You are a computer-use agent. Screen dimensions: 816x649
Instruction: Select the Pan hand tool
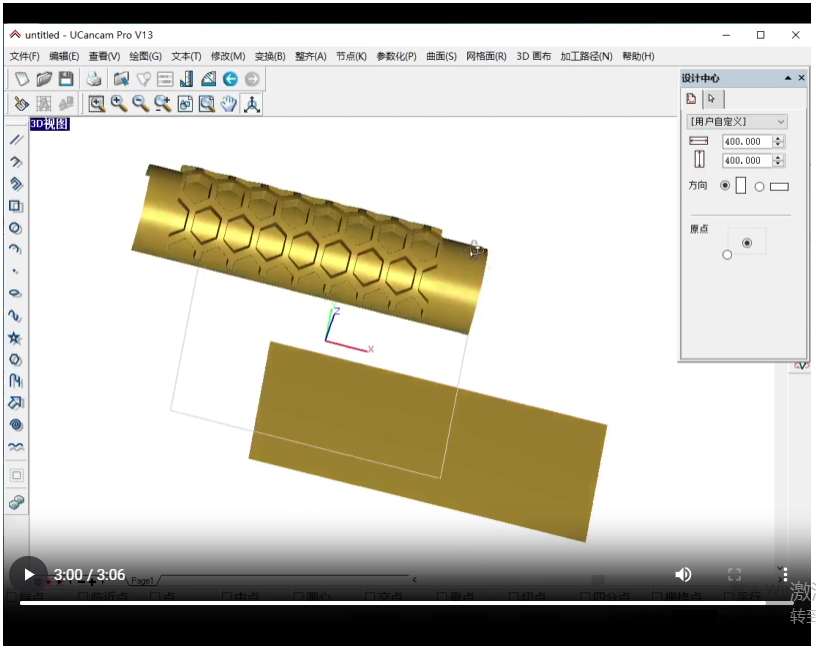(229, 103)
